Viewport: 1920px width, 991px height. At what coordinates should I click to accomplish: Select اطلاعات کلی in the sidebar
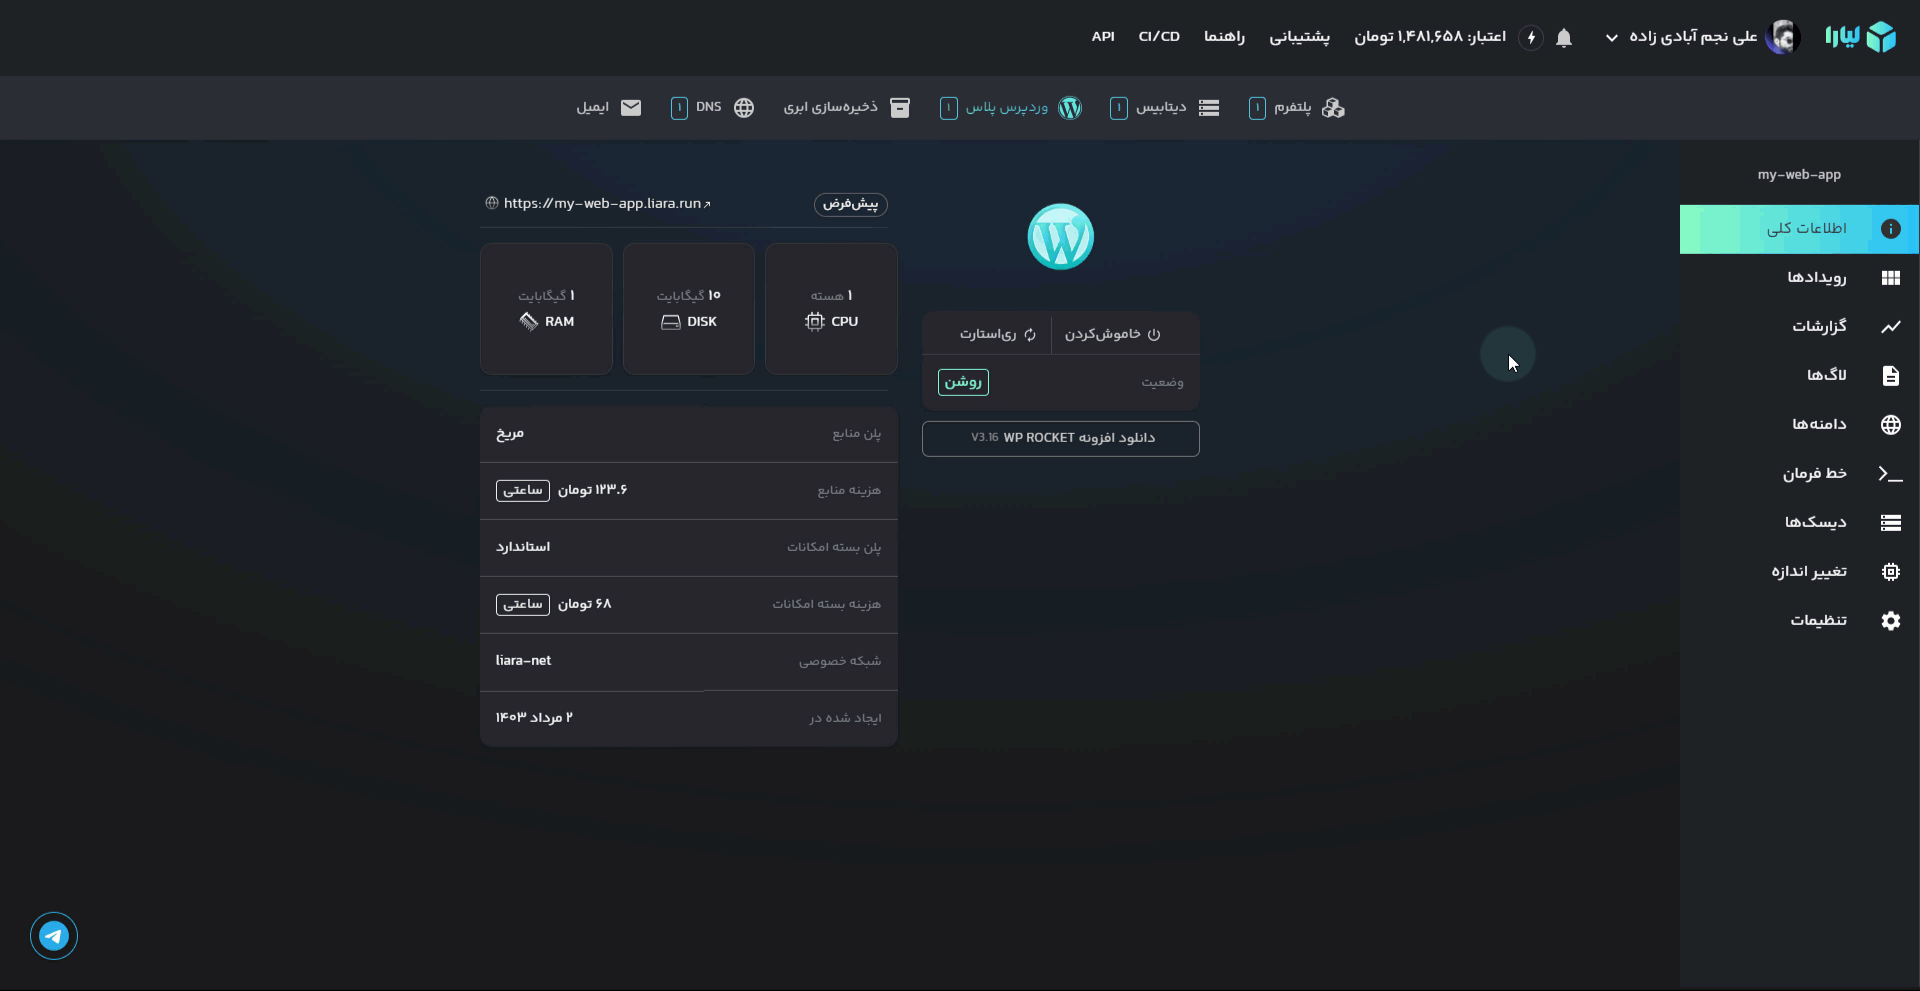[x=1799, y=229]
